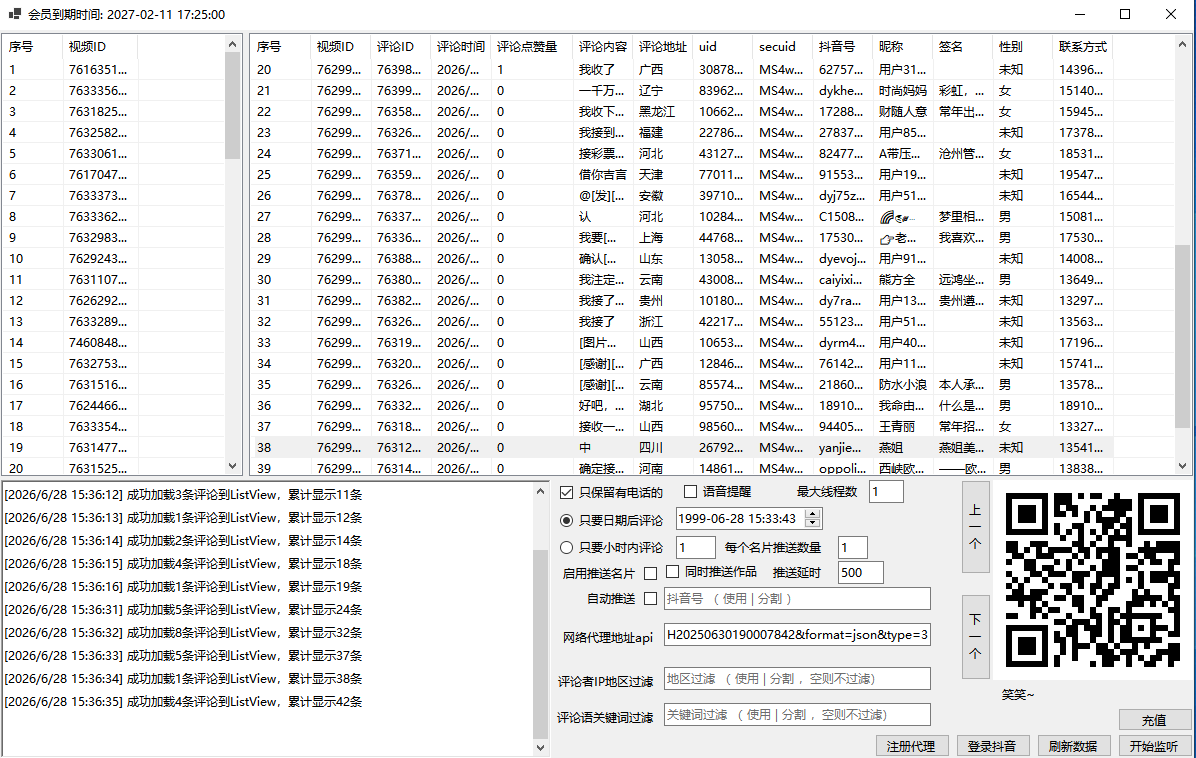Viewport: 1196px width, 758px height.
Task: Click the 抖音号 column header
Action: (842, 47)
